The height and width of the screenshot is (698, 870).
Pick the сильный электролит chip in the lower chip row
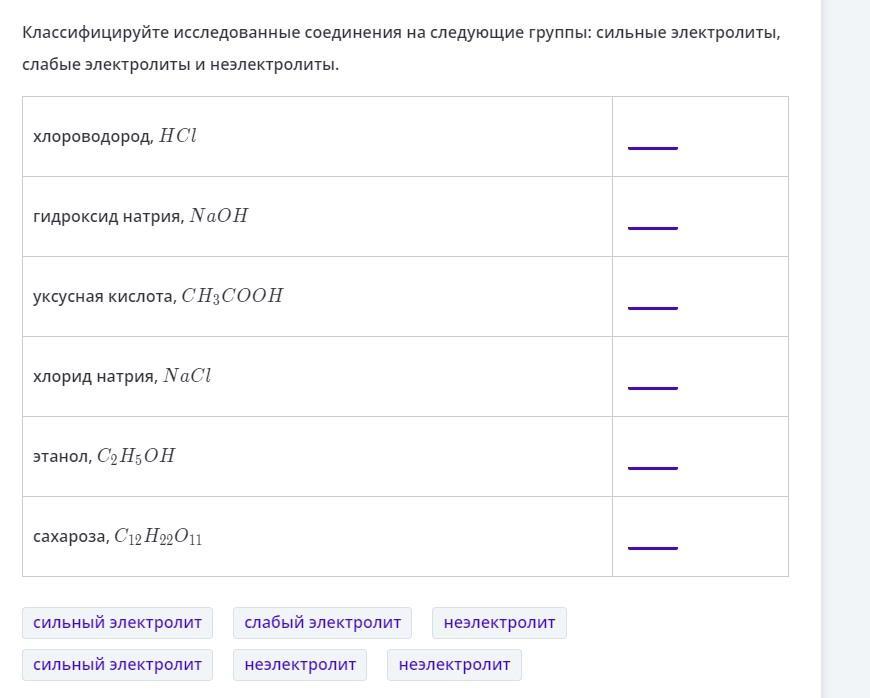[x=117, y=665]
